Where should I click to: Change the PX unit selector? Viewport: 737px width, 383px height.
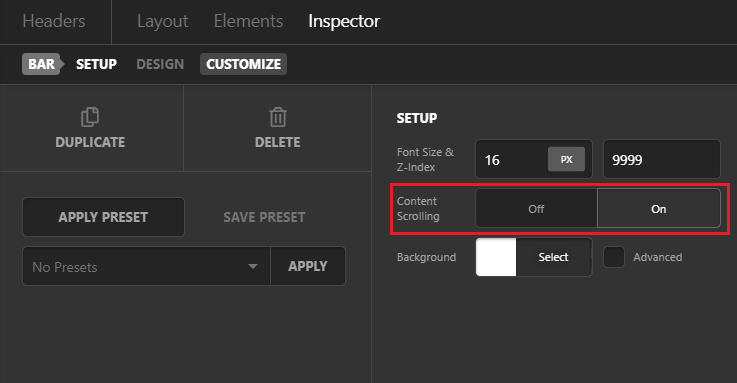[x=566, y=159]
